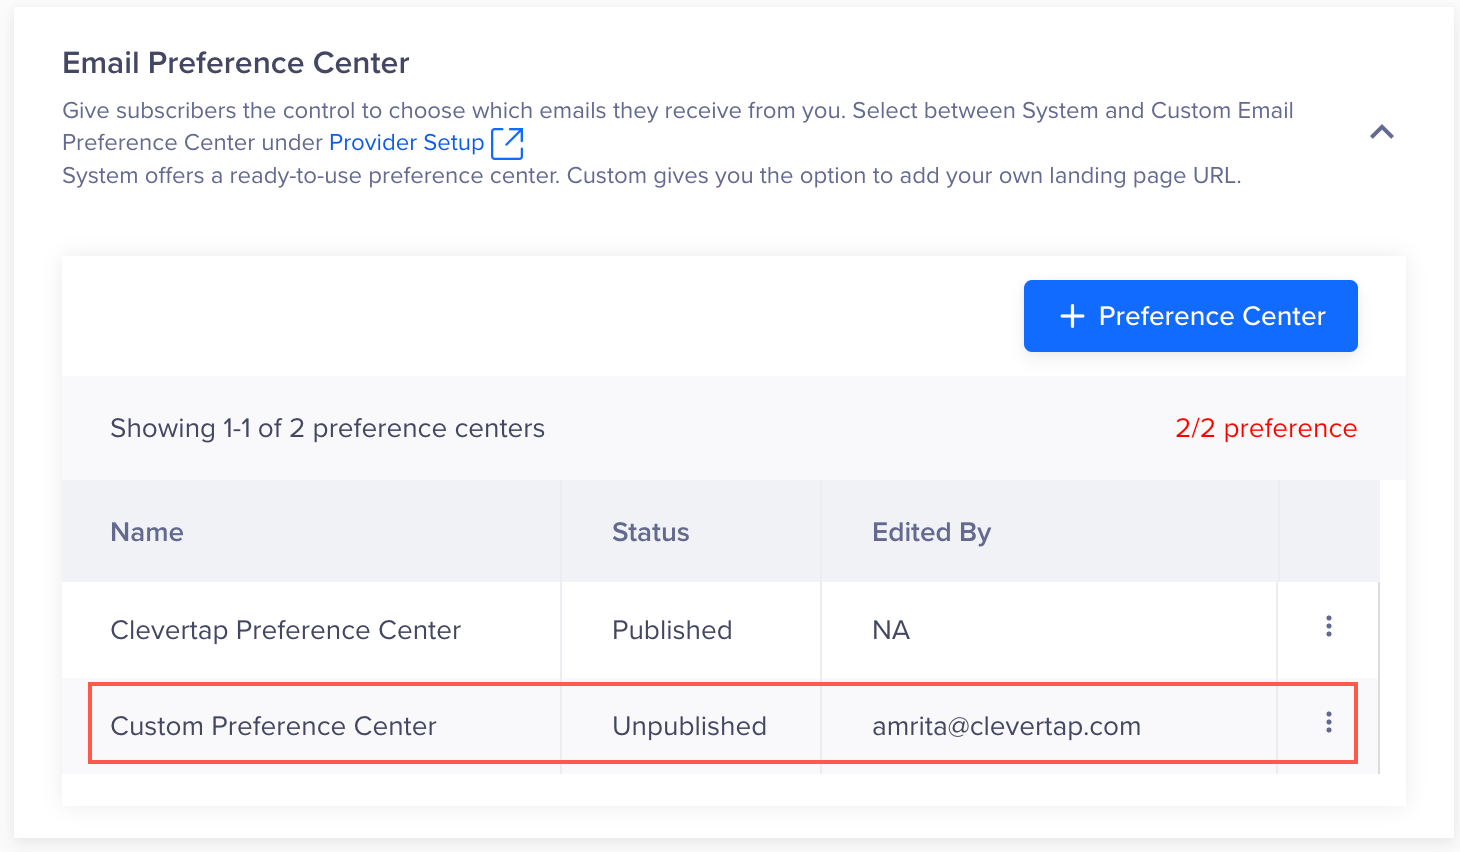This screenshot has width=1460, height=852.
Task: Add a new Preference Center
Action: 1190,316
